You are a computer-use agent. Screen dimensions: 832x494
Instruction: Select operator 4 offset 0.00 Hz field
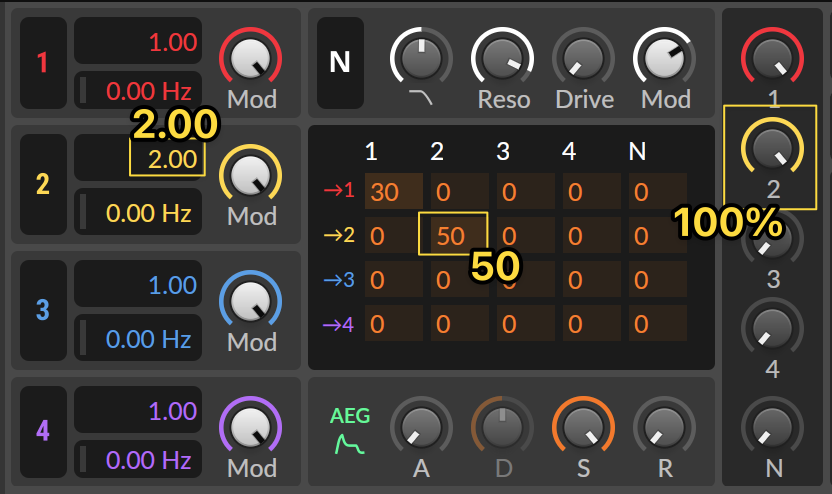[138, 459]
